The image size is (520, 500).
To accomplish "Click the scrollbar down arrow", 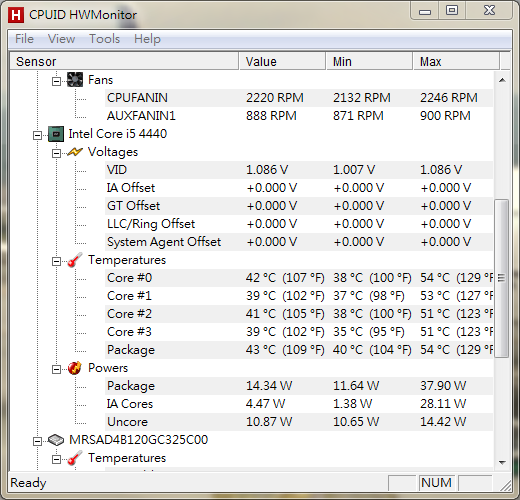I will point(502,462).
